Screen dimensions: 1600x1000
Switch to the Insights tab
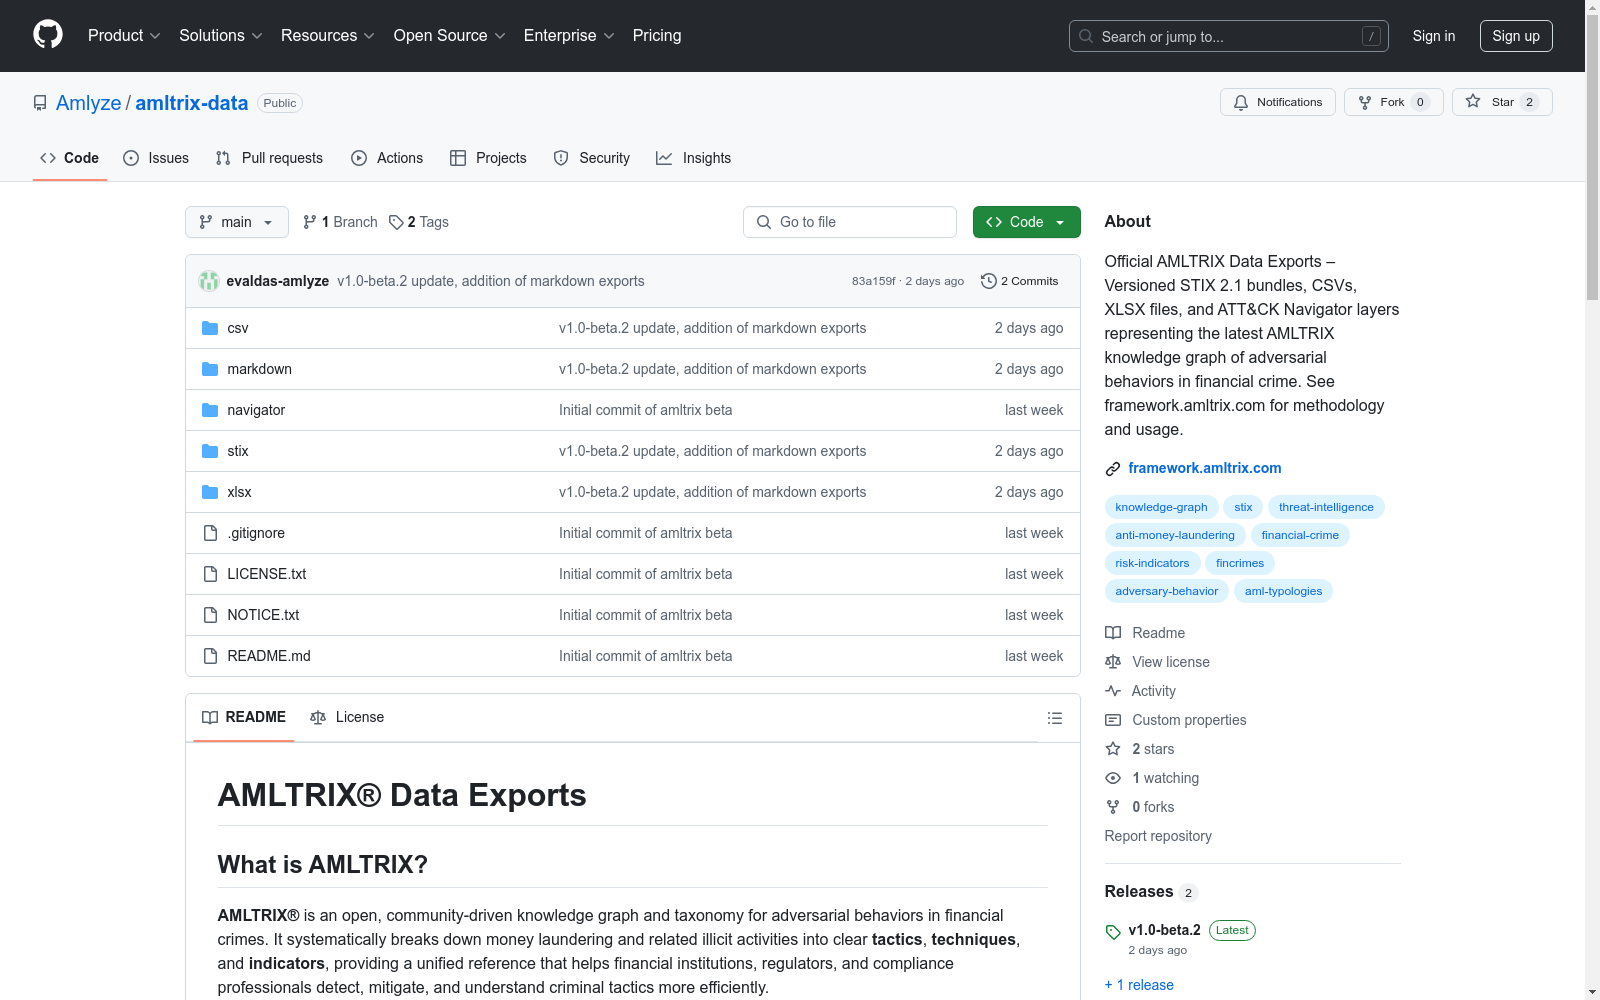pyautogui.click(x=694, y=158)
